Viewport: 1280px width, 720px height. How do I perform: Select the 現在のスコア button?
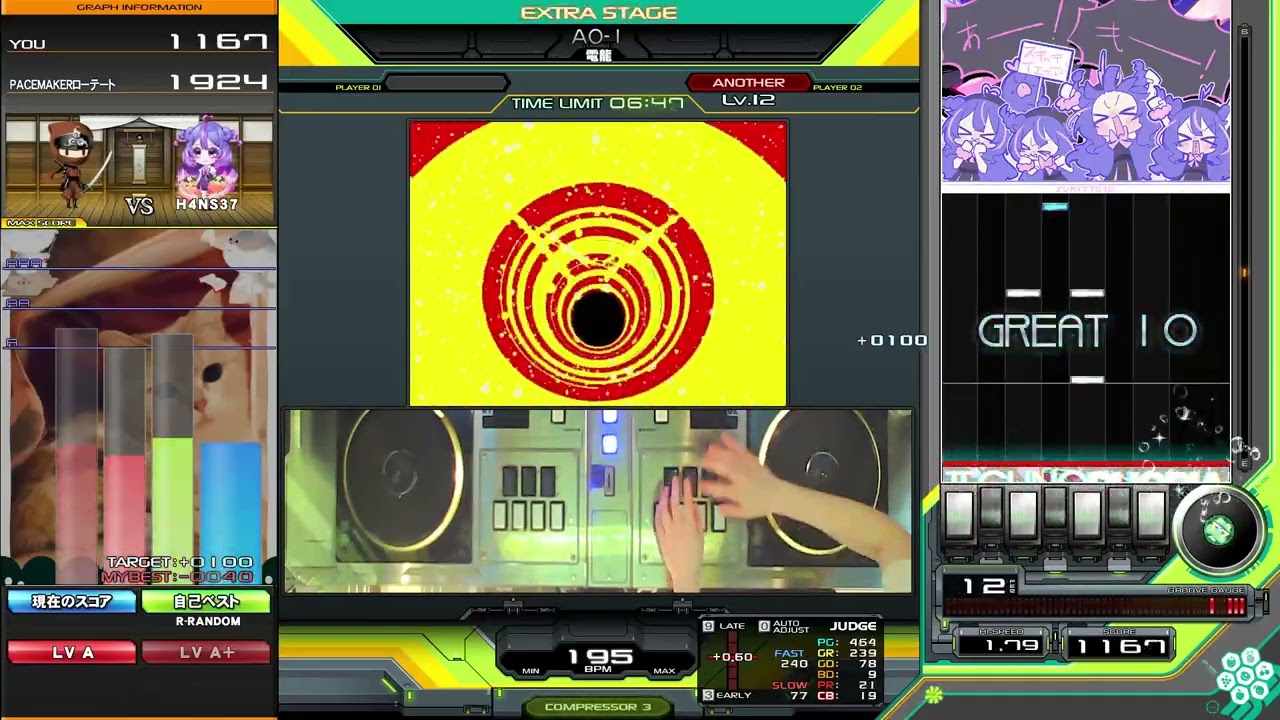click(x=71, y=601)
